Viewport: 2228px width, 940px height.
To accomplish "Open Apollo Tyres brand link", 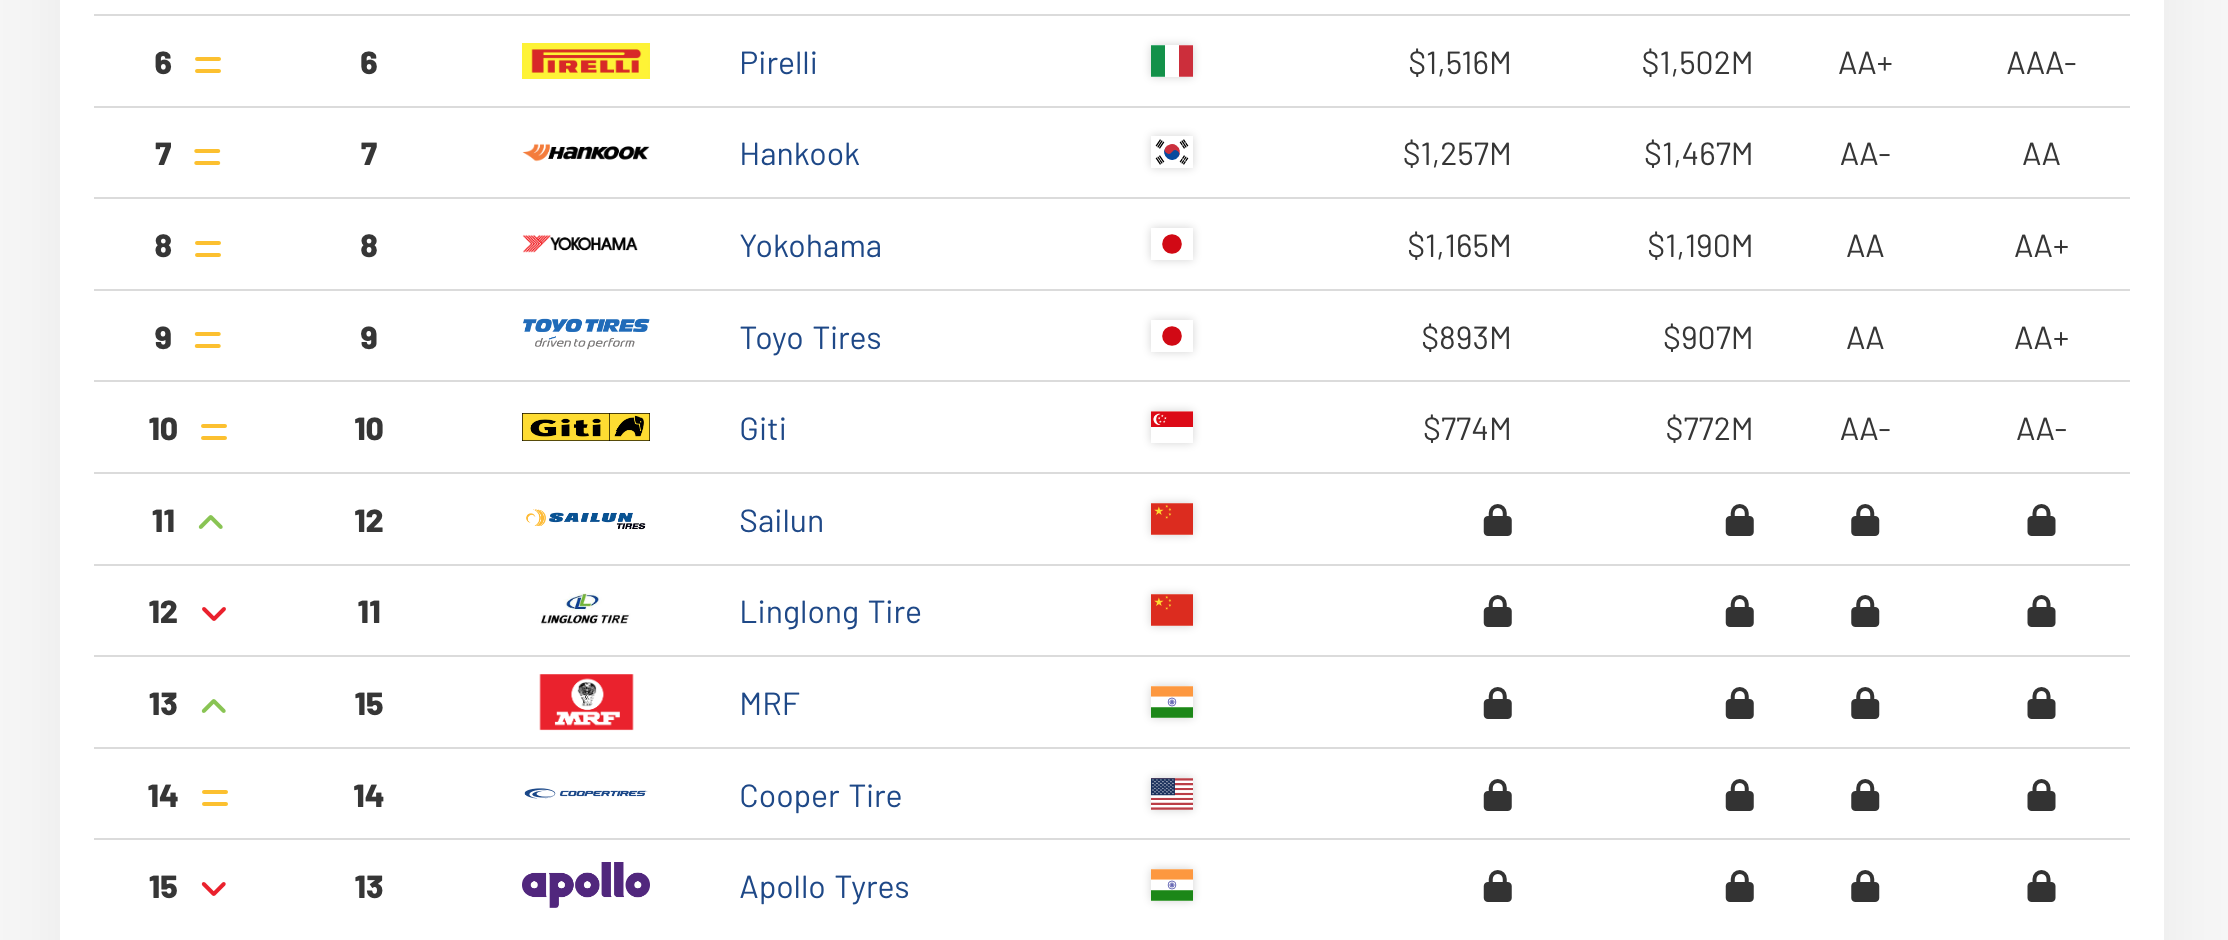I will coord(824,887).
